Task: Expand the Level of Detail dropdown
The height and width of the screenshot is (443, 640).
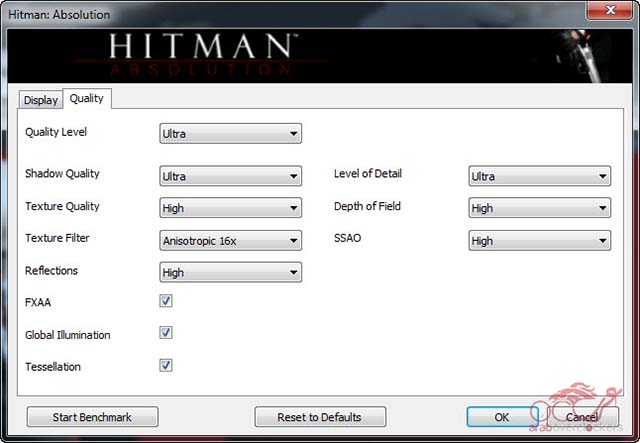Action: pos(539,176)
